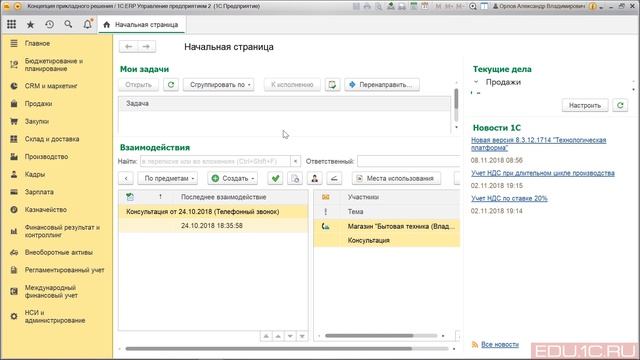This screenshot has height=360, width=640.
Task: Click the Настроить button
Action: click(585, 105)
